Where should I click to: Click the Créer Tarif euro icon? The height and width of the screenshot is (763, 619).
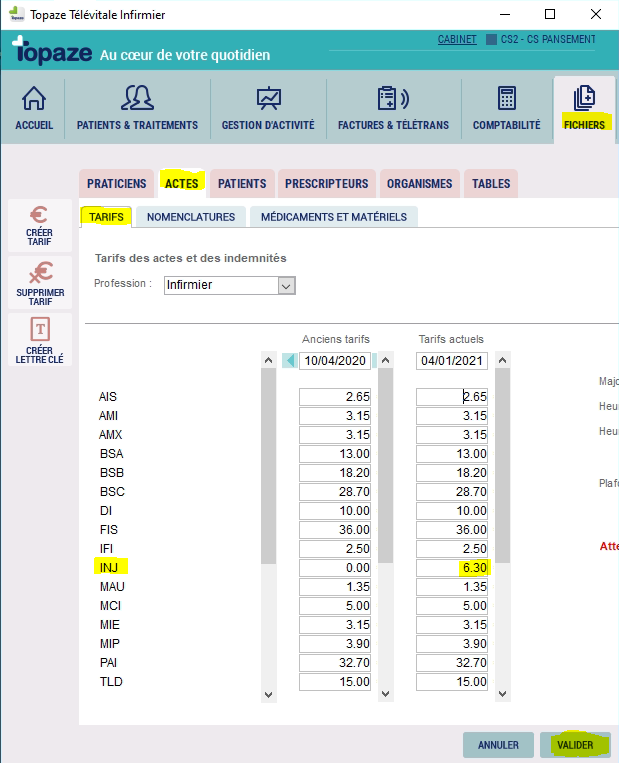tap(39, 215)
